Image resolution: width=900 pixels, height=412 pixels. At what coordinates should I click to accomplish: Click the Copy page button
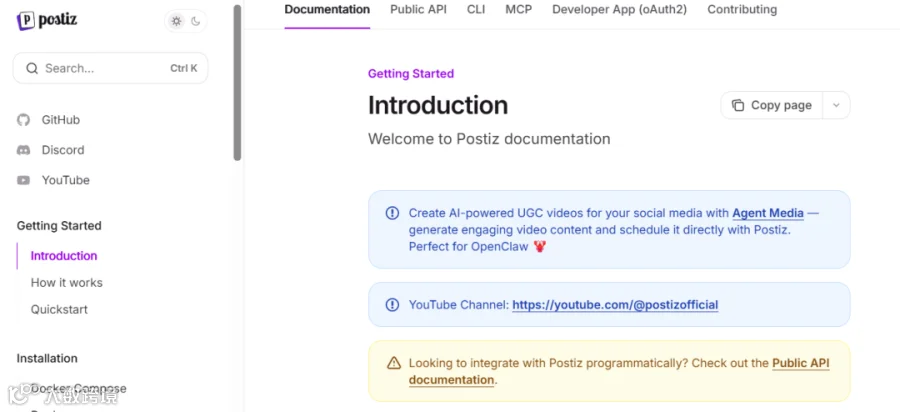pos(772,106)
